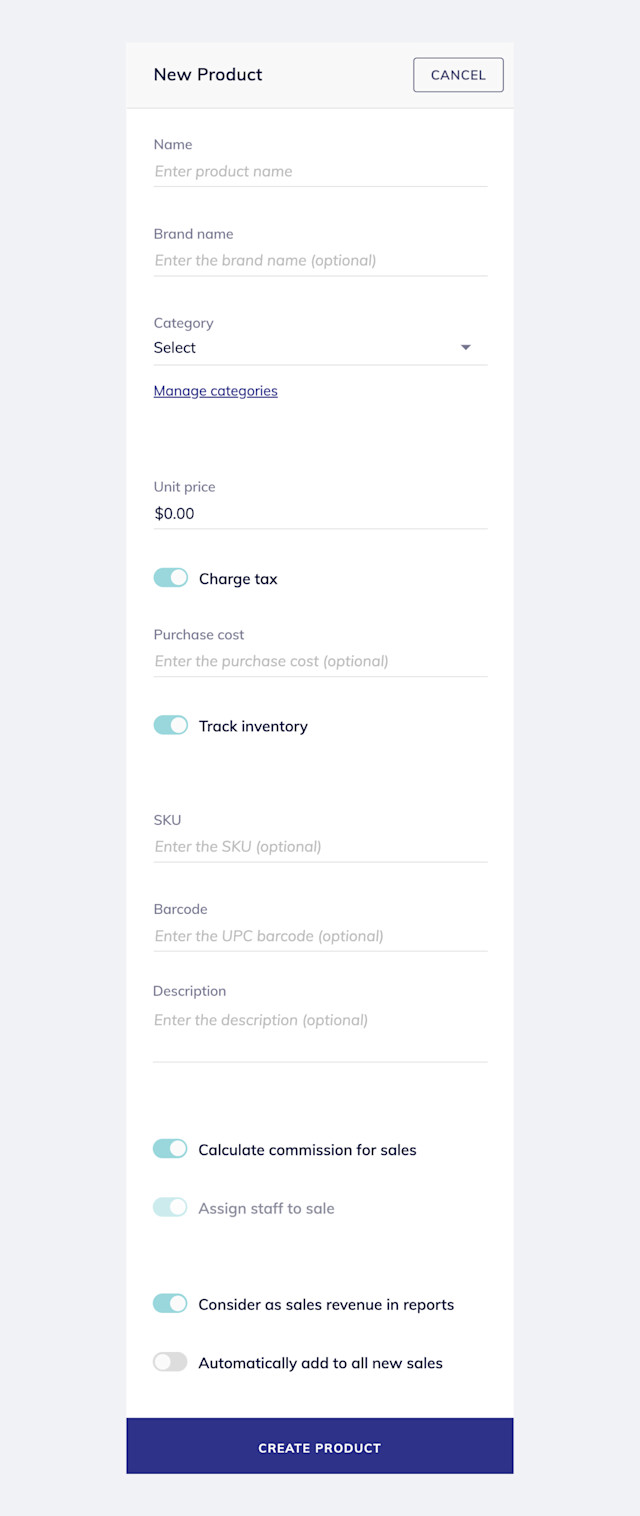Click the New Product header title

208,75
